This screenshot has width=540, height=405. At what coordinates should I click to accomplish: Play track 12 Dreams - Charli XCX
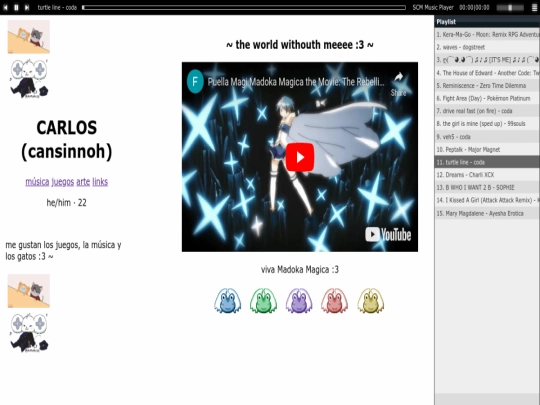487,175
